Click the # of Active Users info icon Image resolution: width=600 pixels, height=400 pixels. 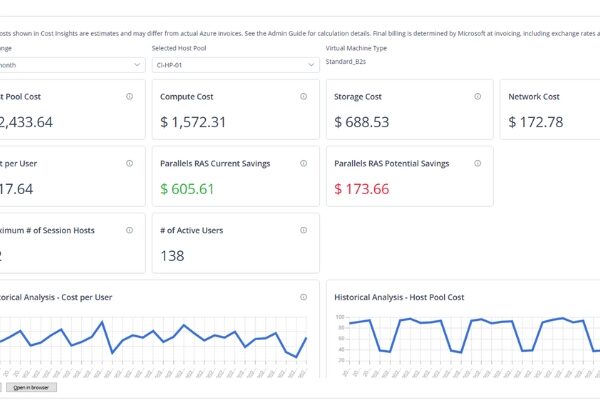point(303,230)
